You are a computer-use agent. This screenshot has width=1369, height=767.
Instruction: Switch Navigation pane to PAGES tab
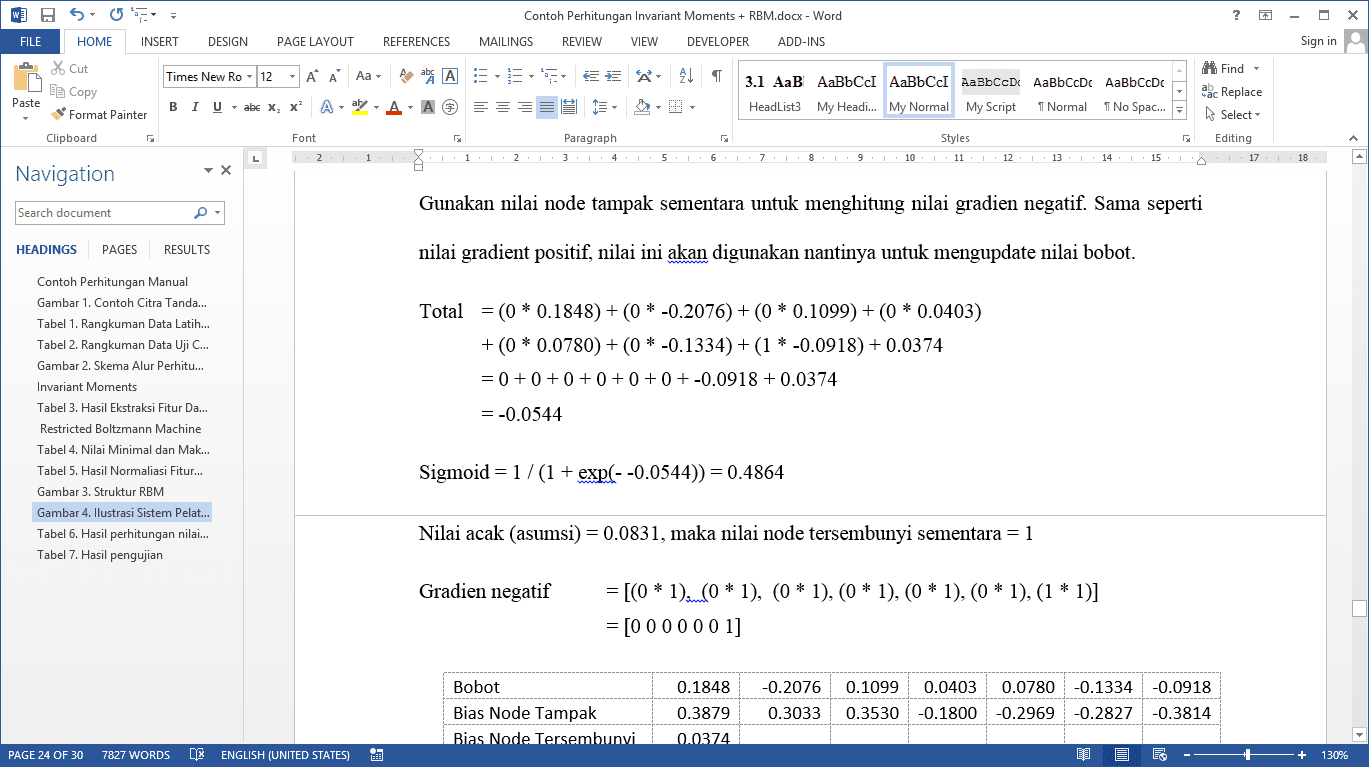click(119, 250)
